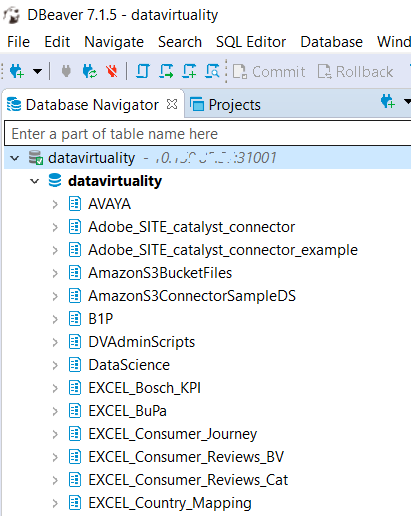Click the EXCEL_Country_Mapping schema icon

(75, 503)
